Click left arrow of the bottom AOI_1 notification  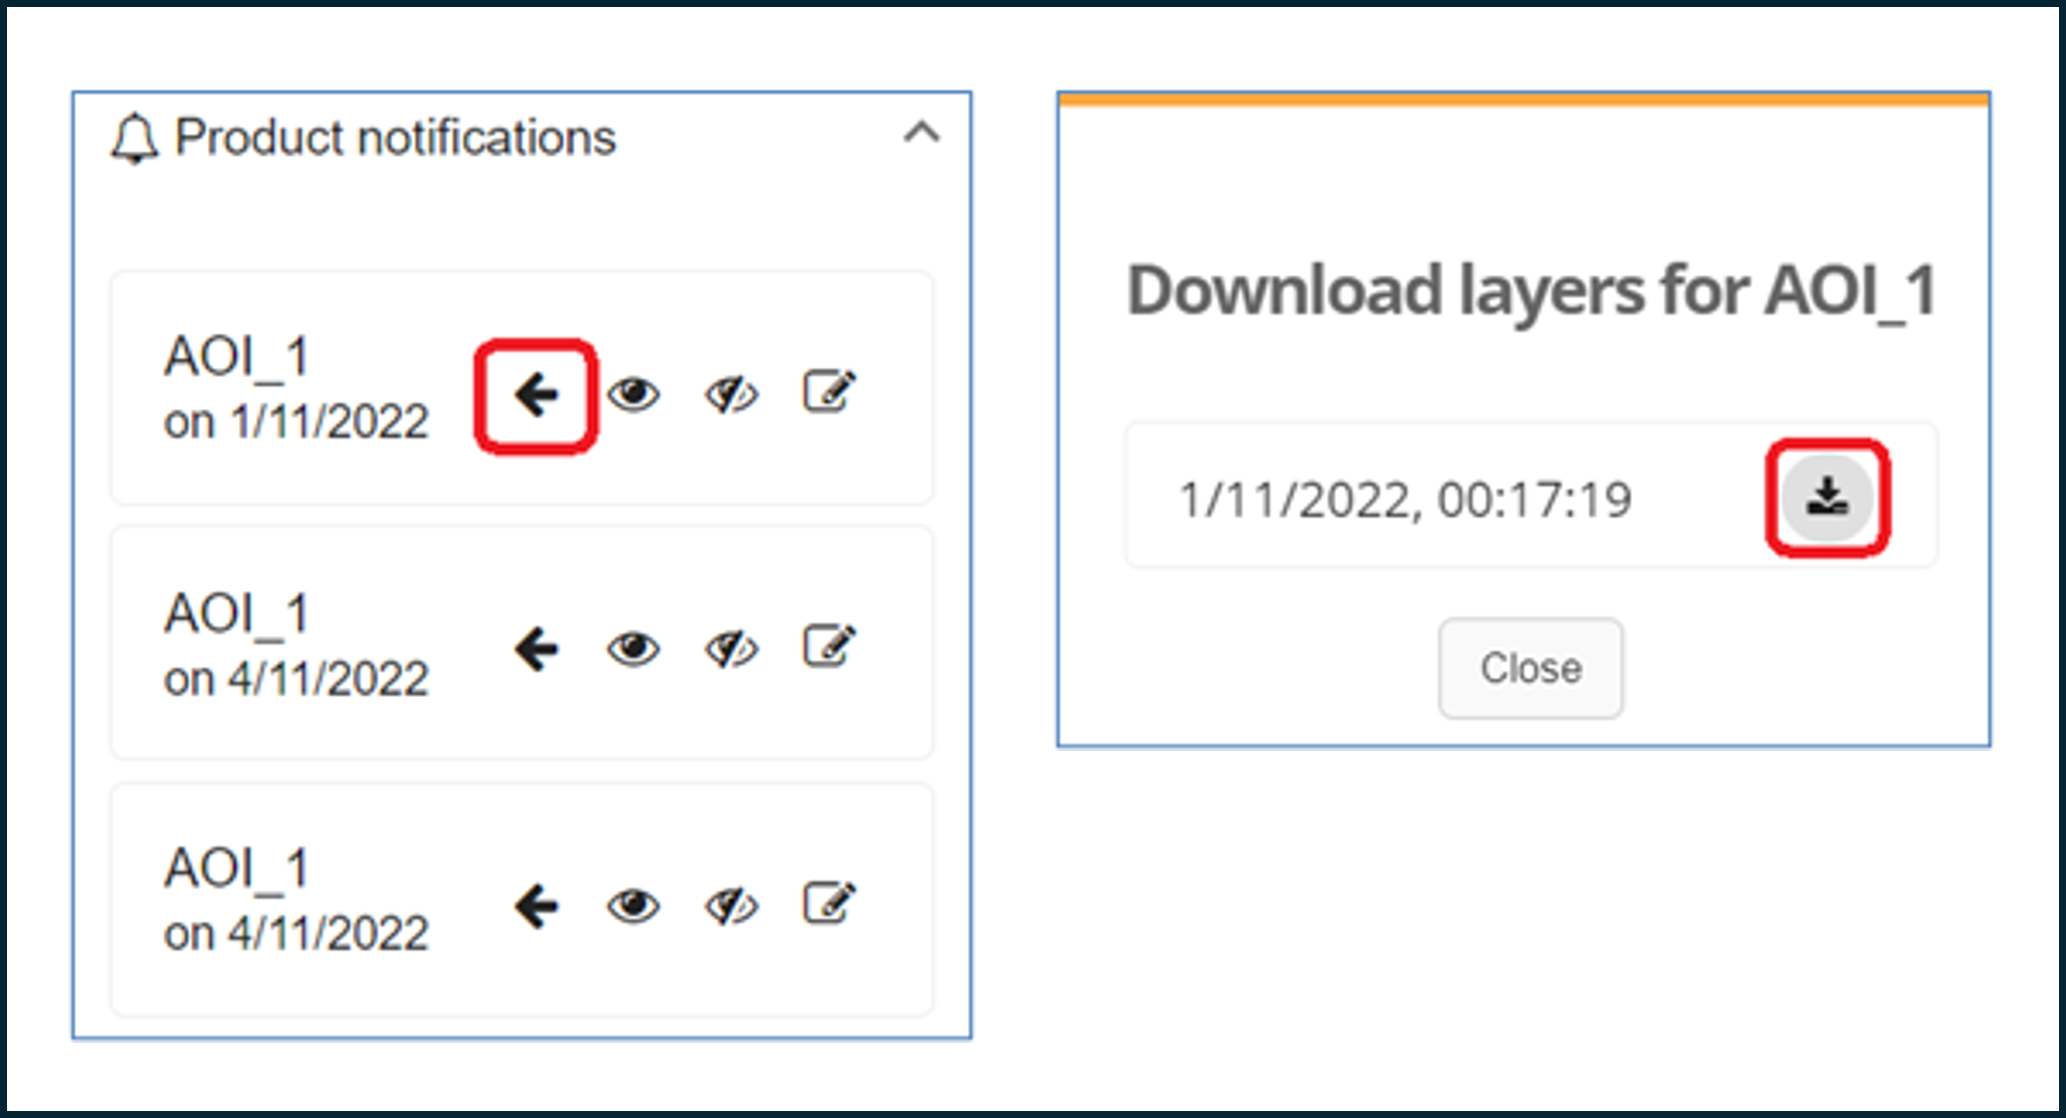(536, 907)
